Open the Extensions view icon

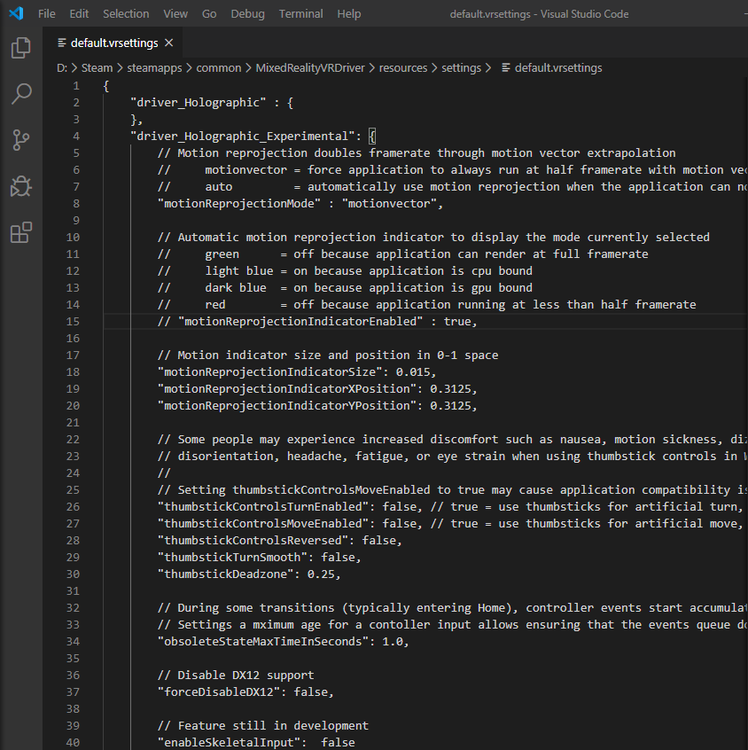[20, 233]
